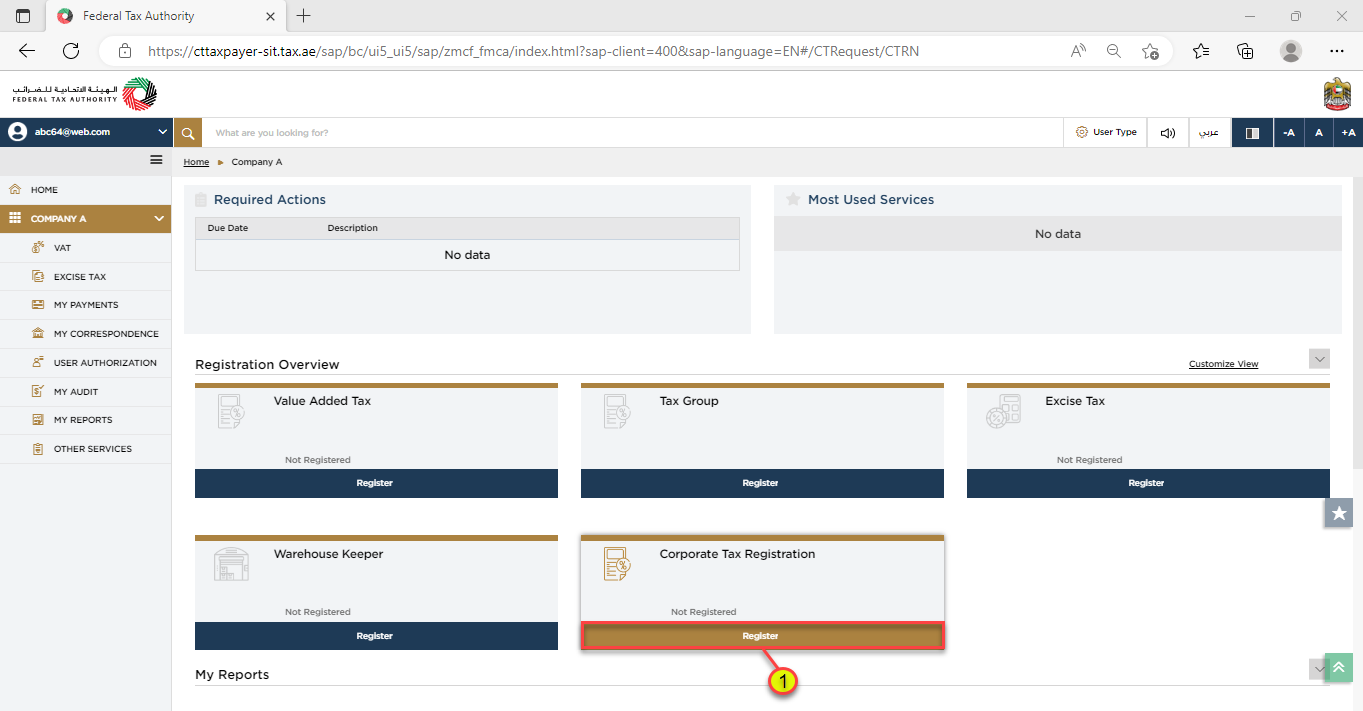Register for Excise Tax

tap(1147, 483)
